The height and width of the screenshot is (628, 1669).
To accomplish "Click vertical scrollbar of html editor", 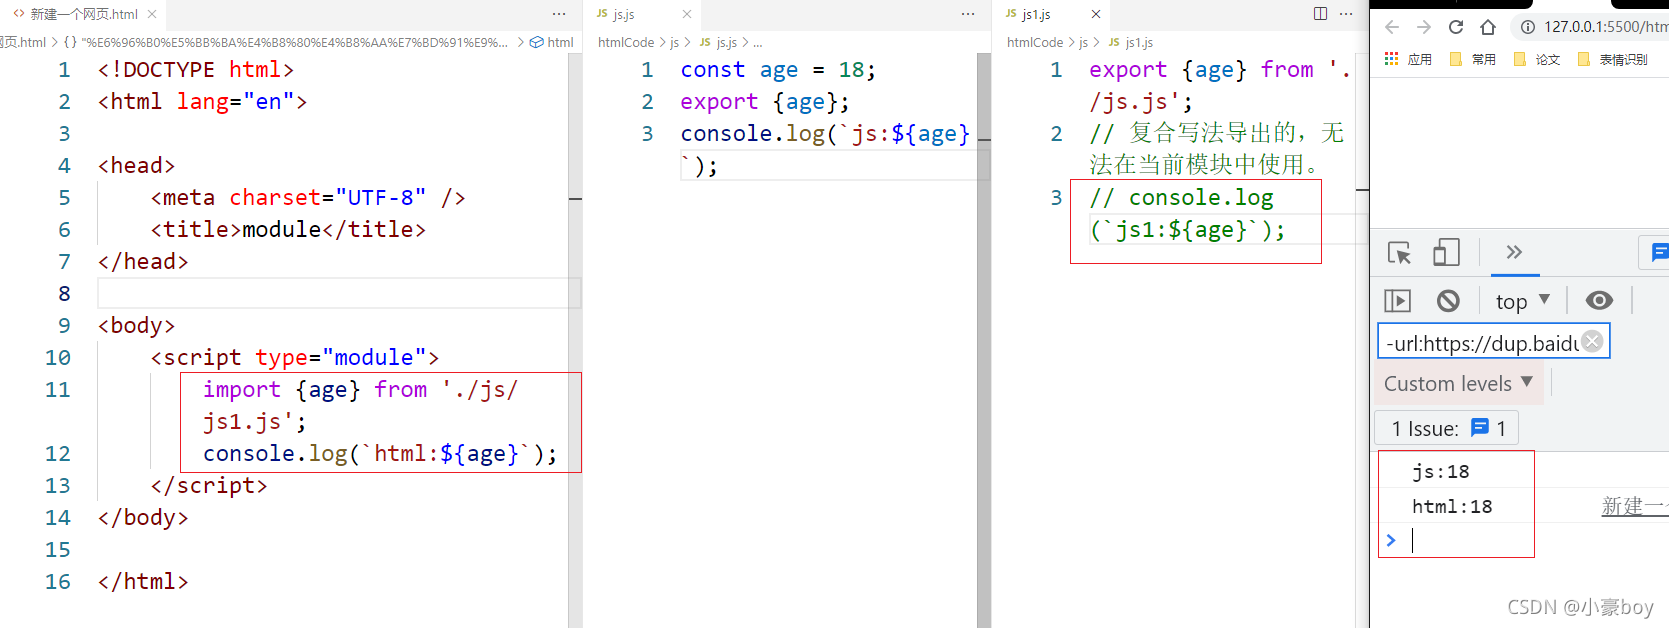I will click(x=575, y=340).
